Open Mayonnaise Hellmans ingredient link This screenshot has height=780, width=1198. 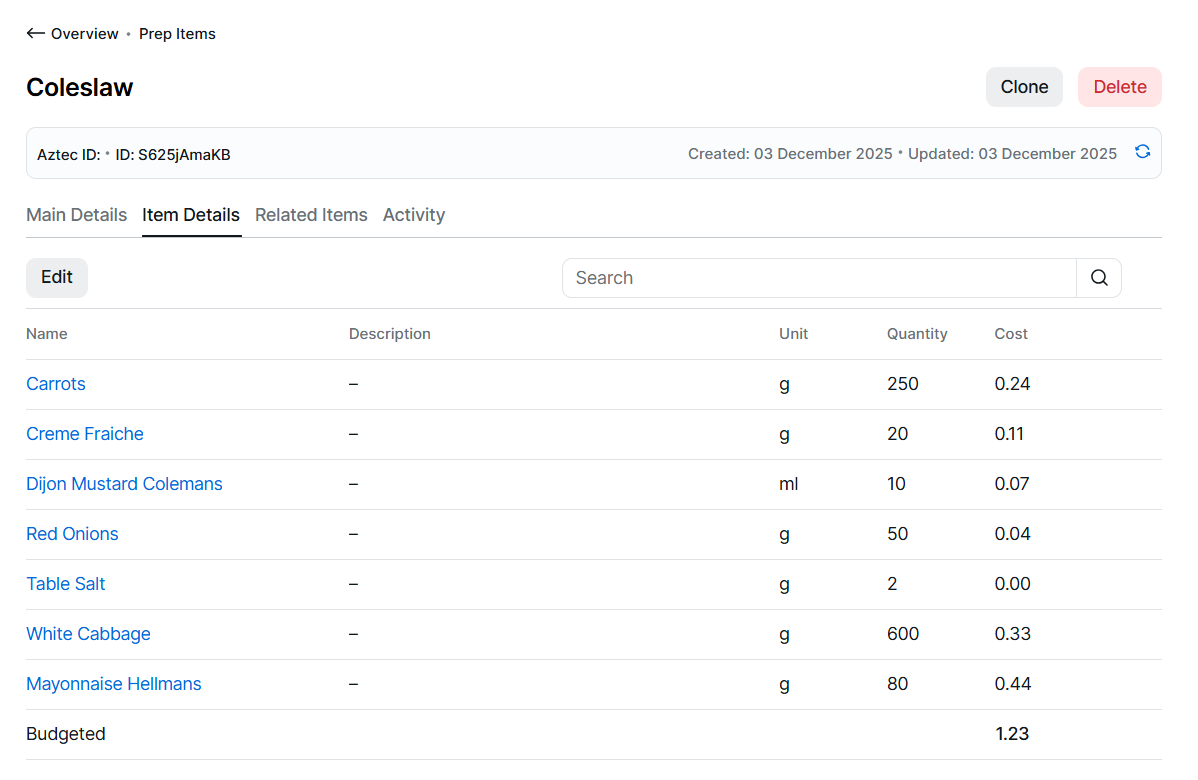[x=114, y=684]
